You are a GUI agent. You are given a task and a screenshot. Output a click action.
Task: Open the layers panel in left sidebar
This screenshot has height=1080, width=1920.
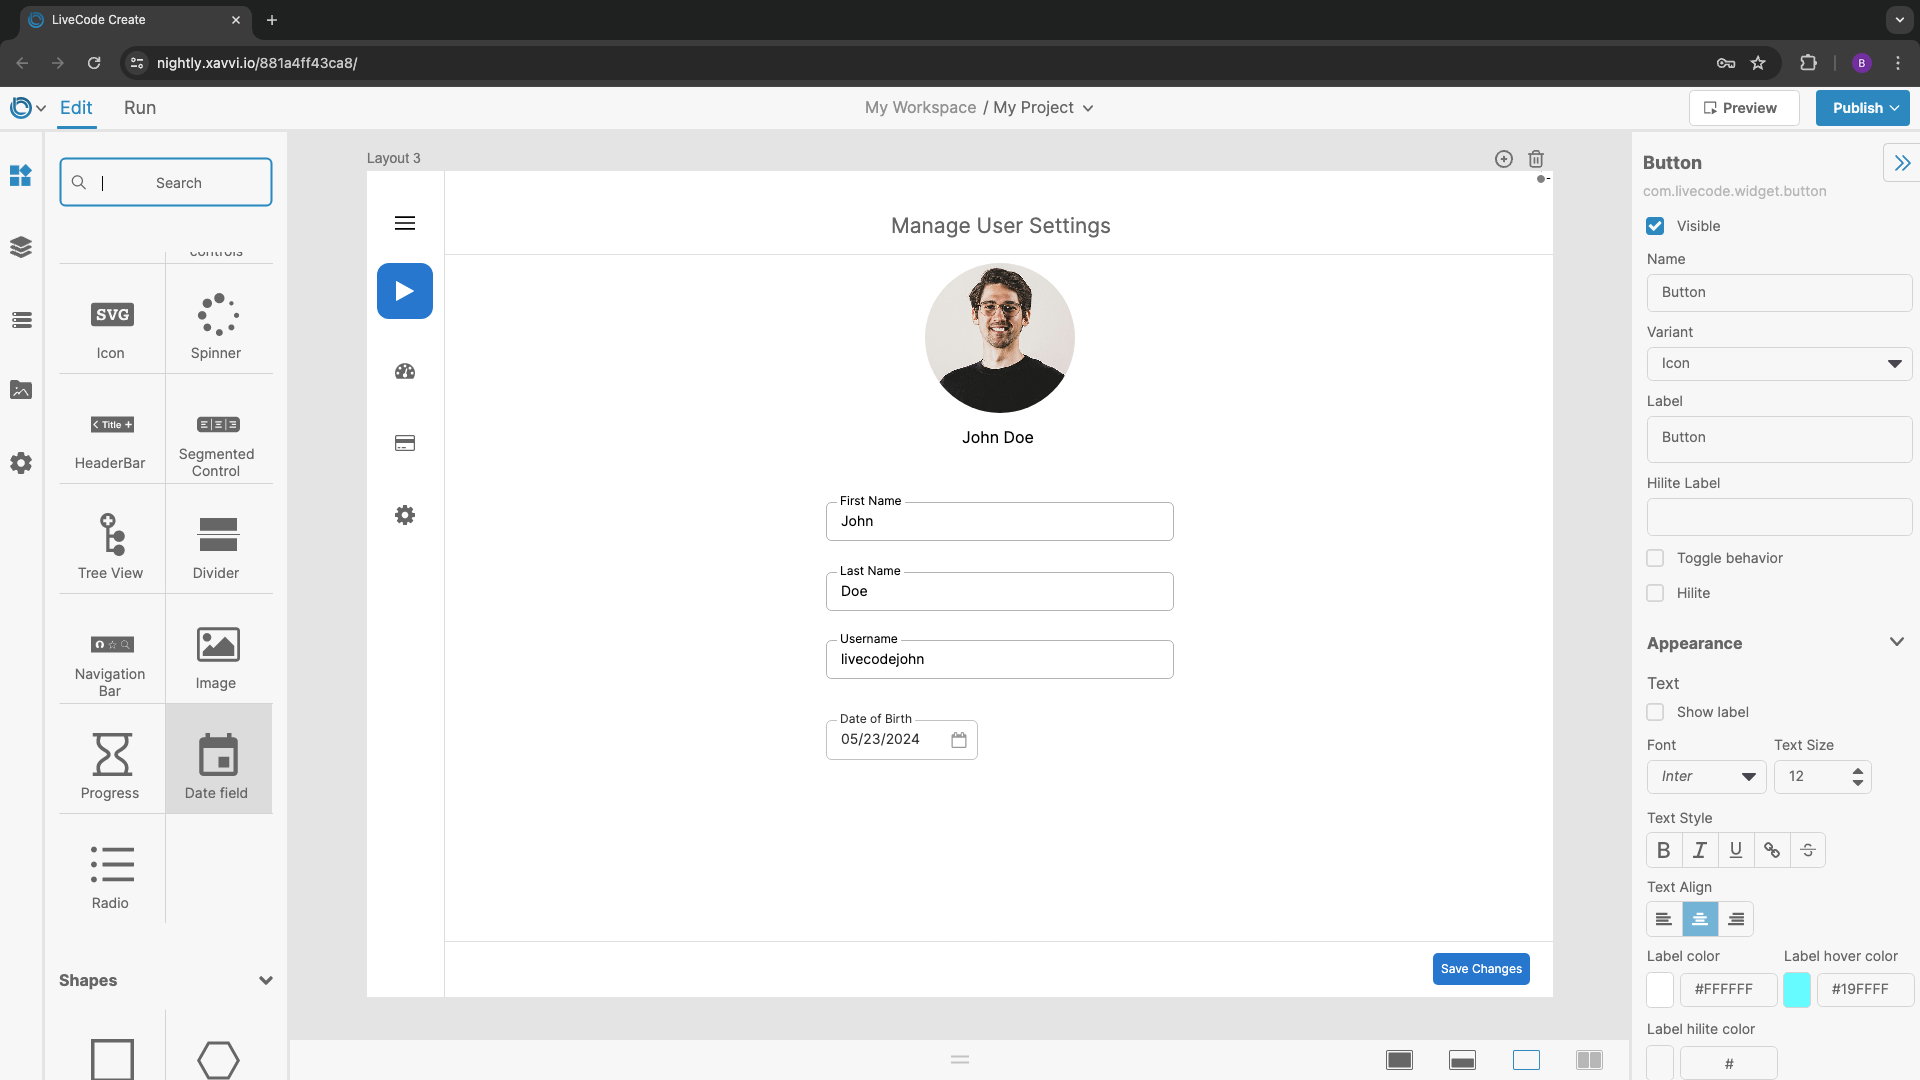coord(21,247)
